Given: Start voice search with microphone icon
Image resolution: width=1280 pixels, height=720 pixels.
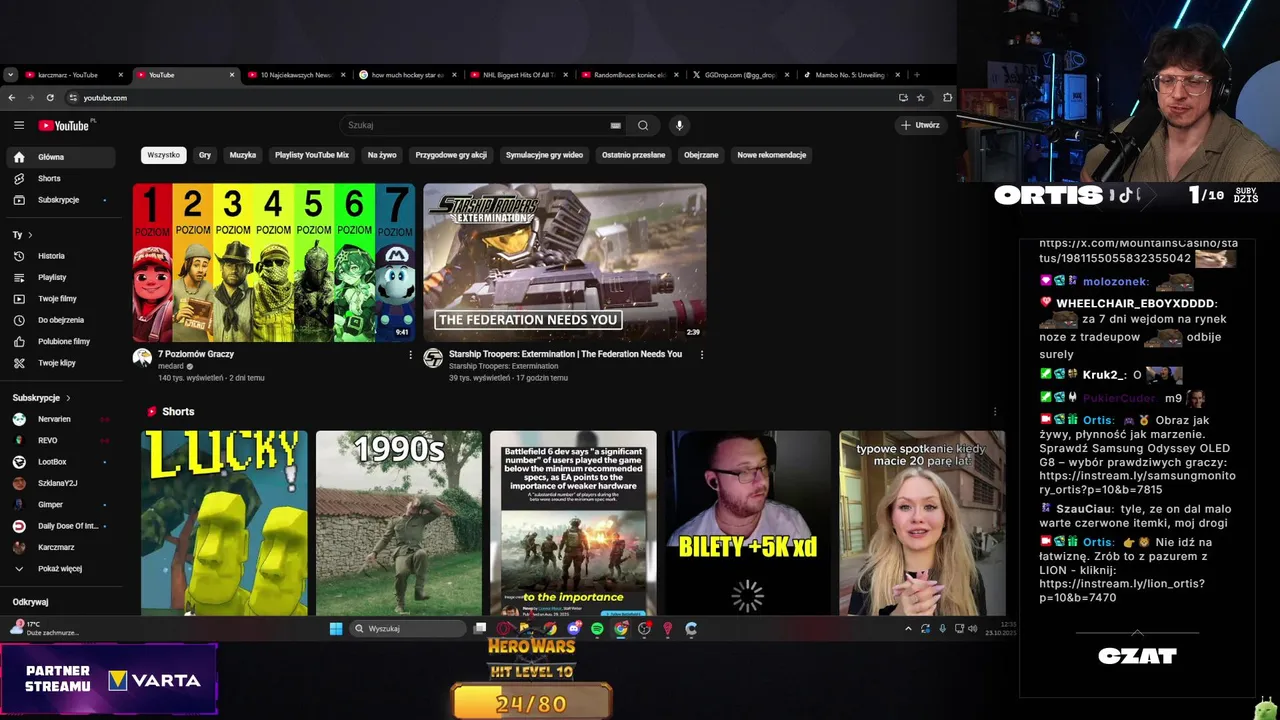Looking at the screenshot, I should (679, 125).
